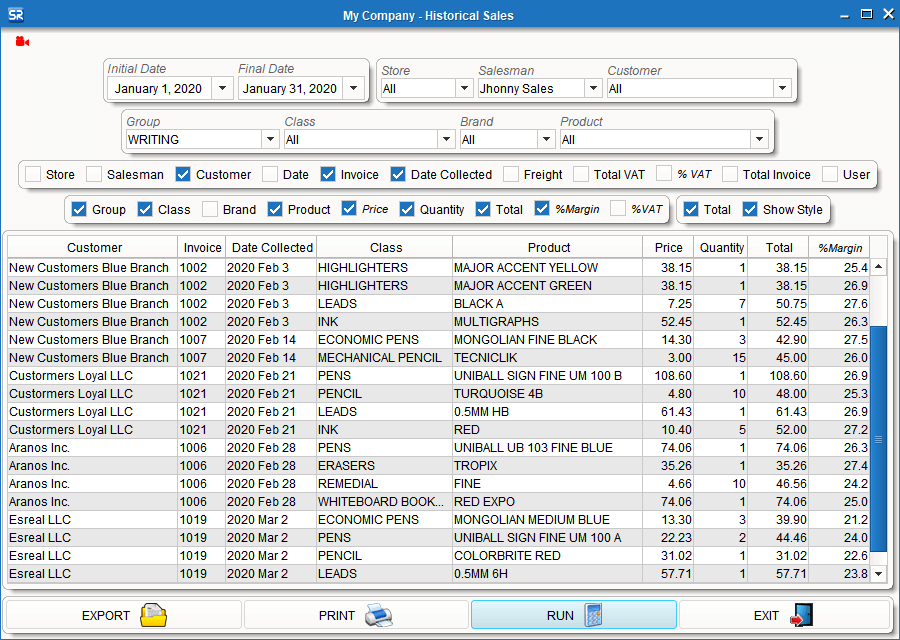Expand the Class filter dropdown
The width and height of the screenshot is (900, 640).
446,139
